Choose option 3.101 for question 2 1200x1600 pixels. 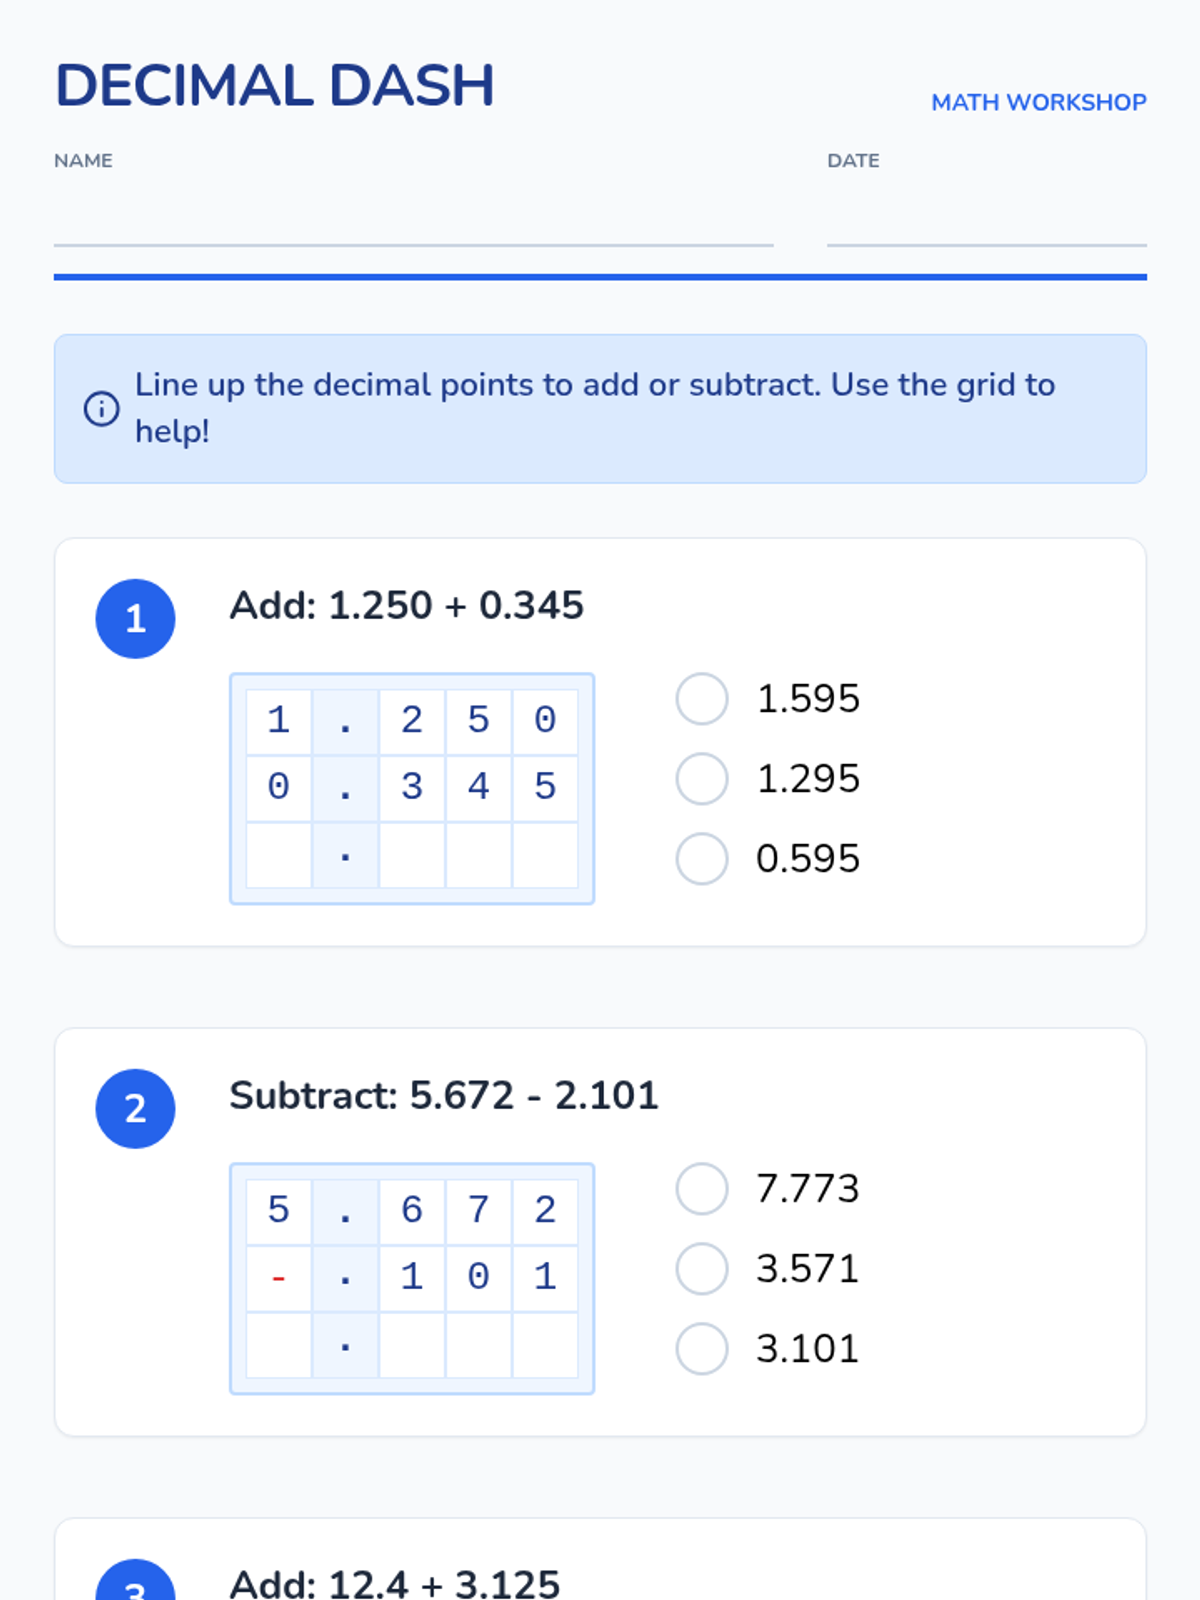[702, 1349]
